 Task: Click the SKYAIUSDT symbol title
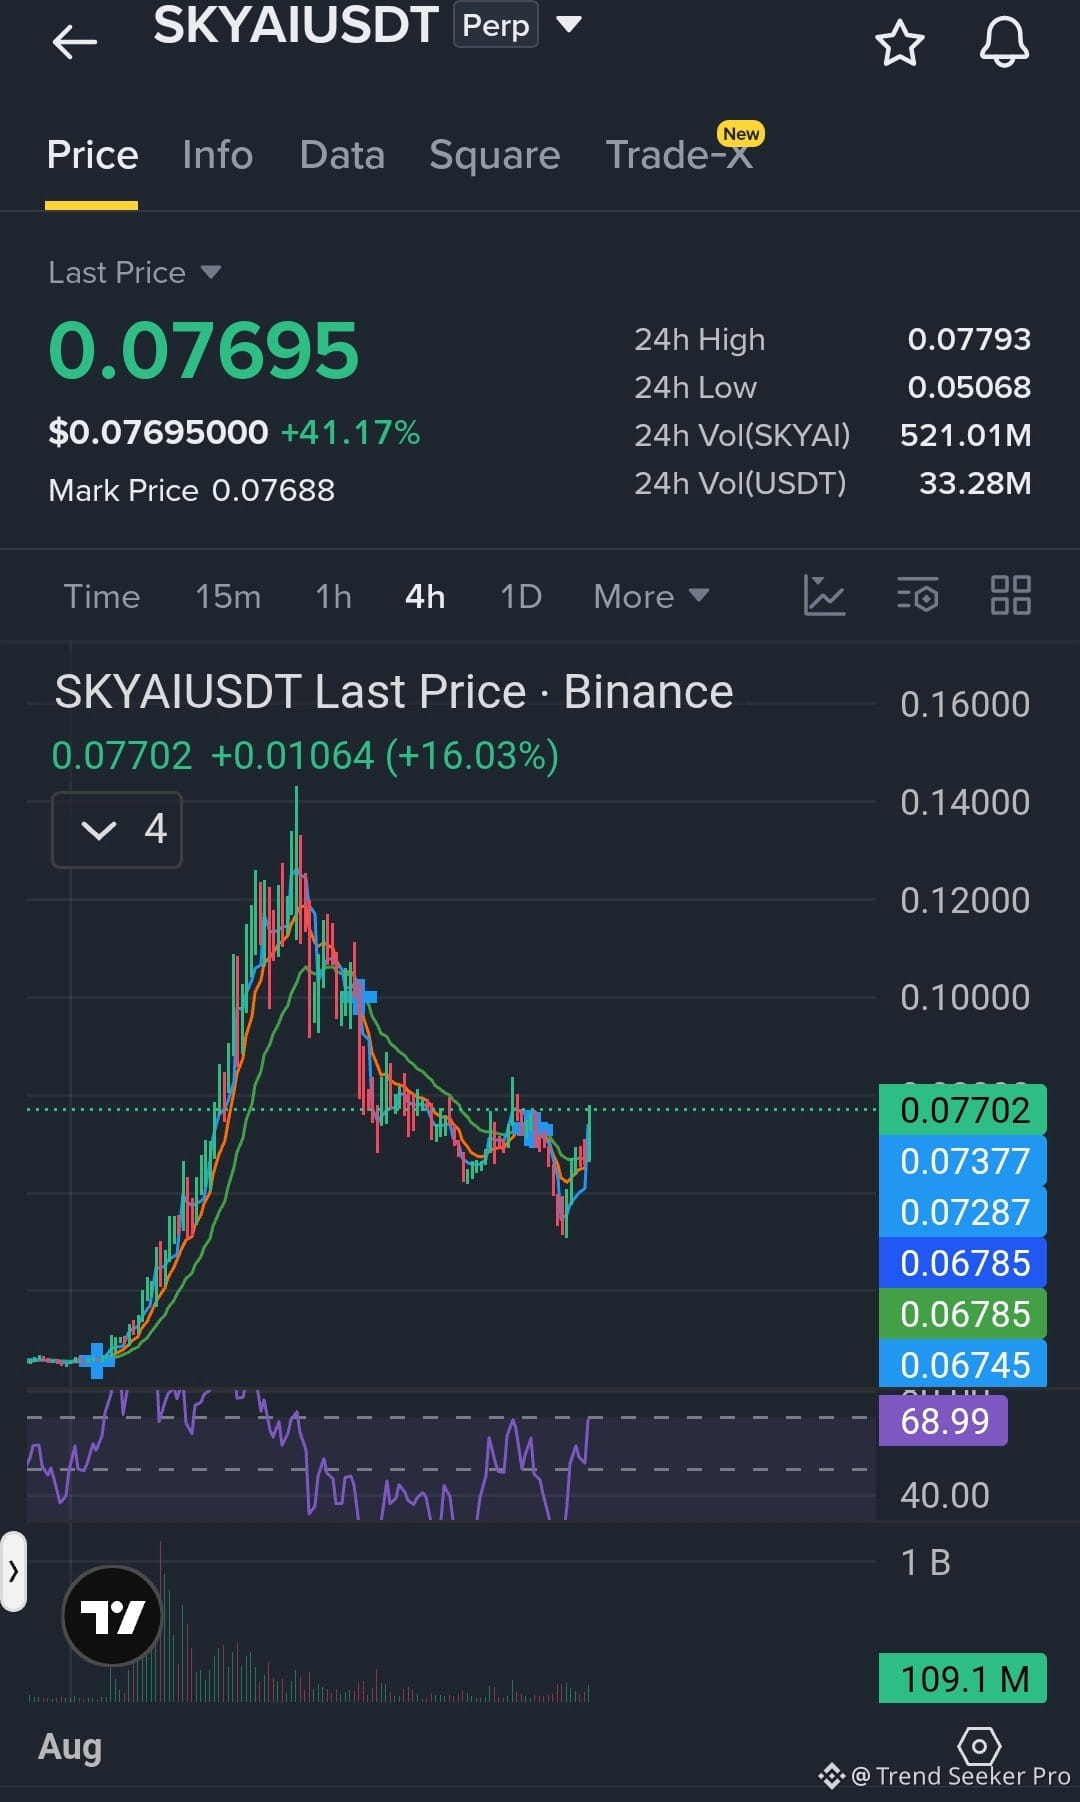[296, 24]
